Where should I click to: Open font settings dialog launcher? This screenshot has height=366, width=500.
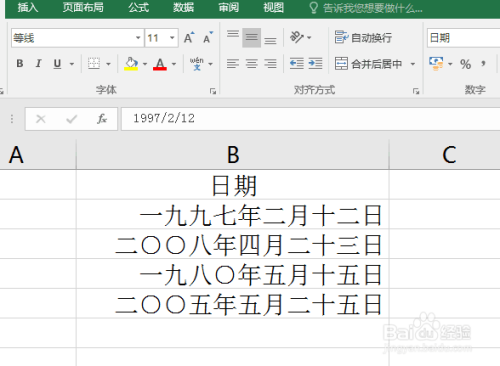tap(213, 91)
